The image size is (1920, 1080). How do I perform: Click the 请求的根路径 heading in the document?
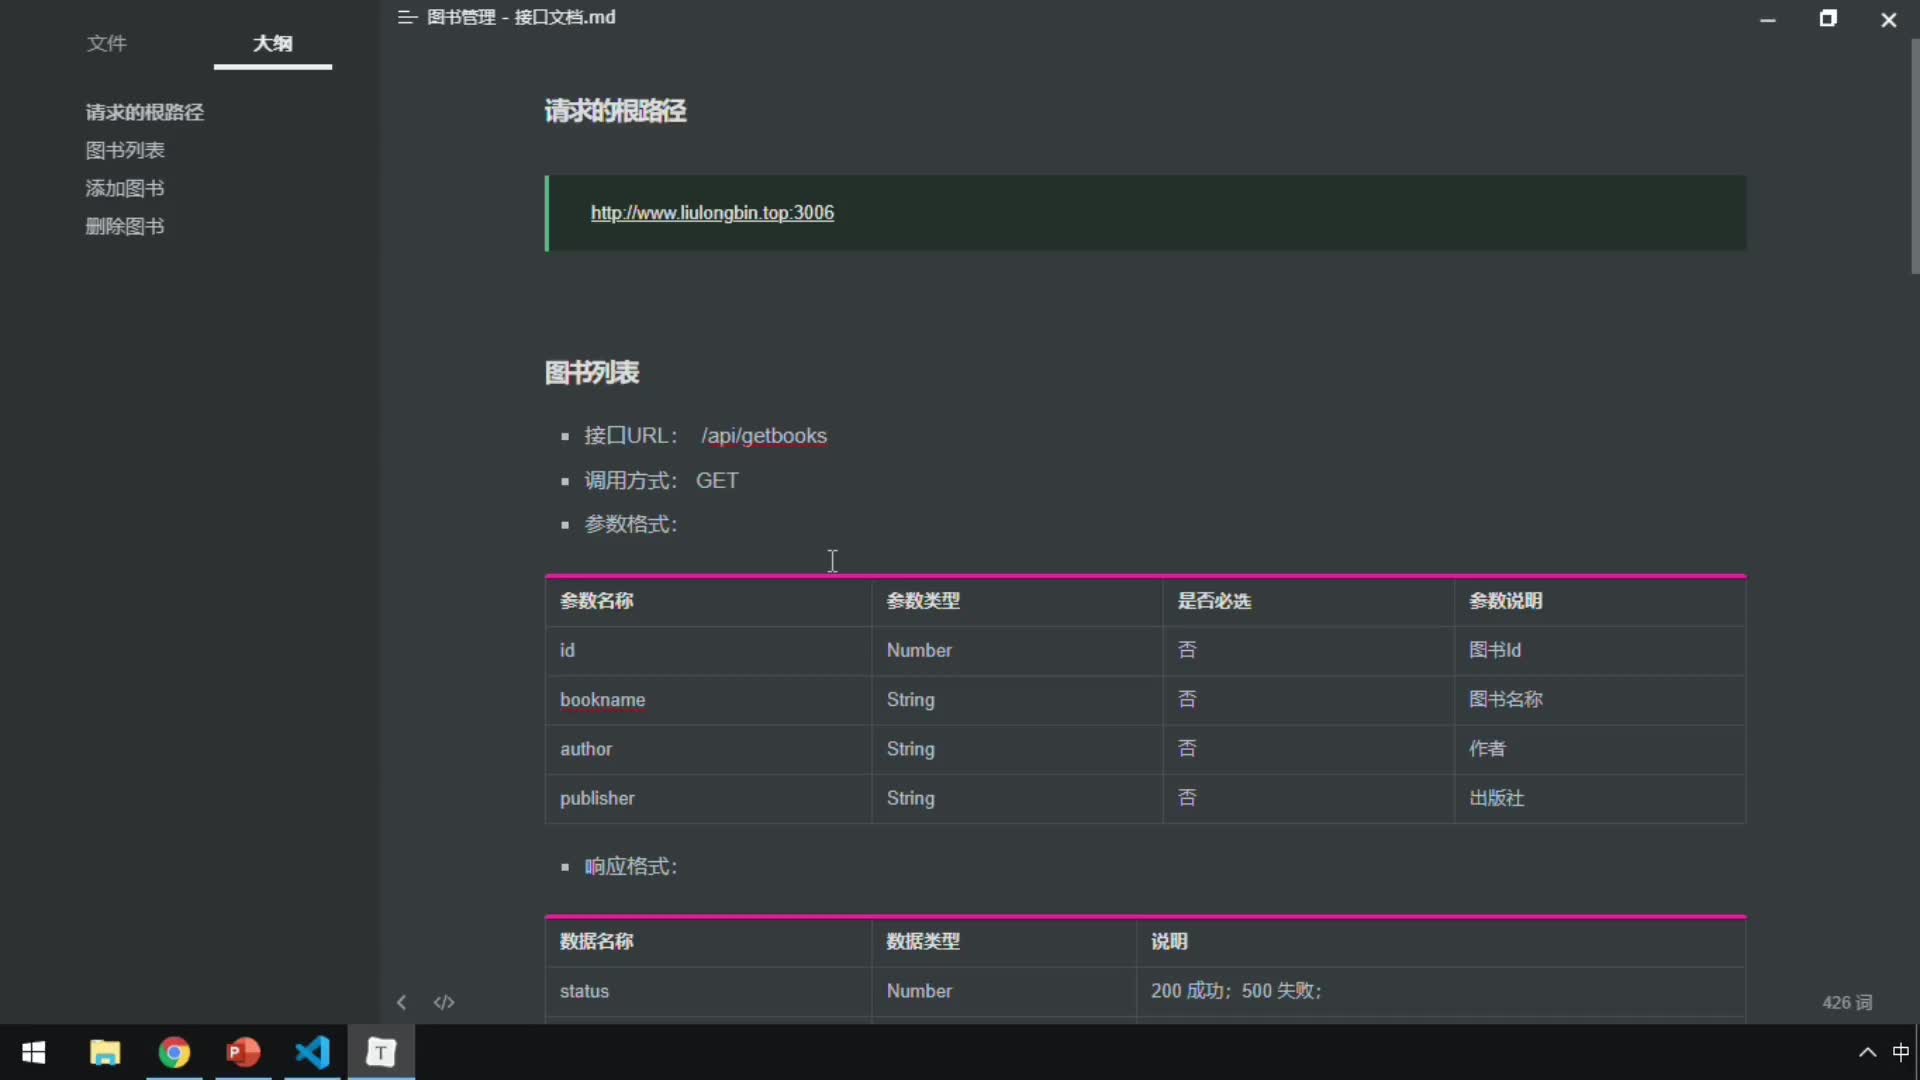(615, 111)
